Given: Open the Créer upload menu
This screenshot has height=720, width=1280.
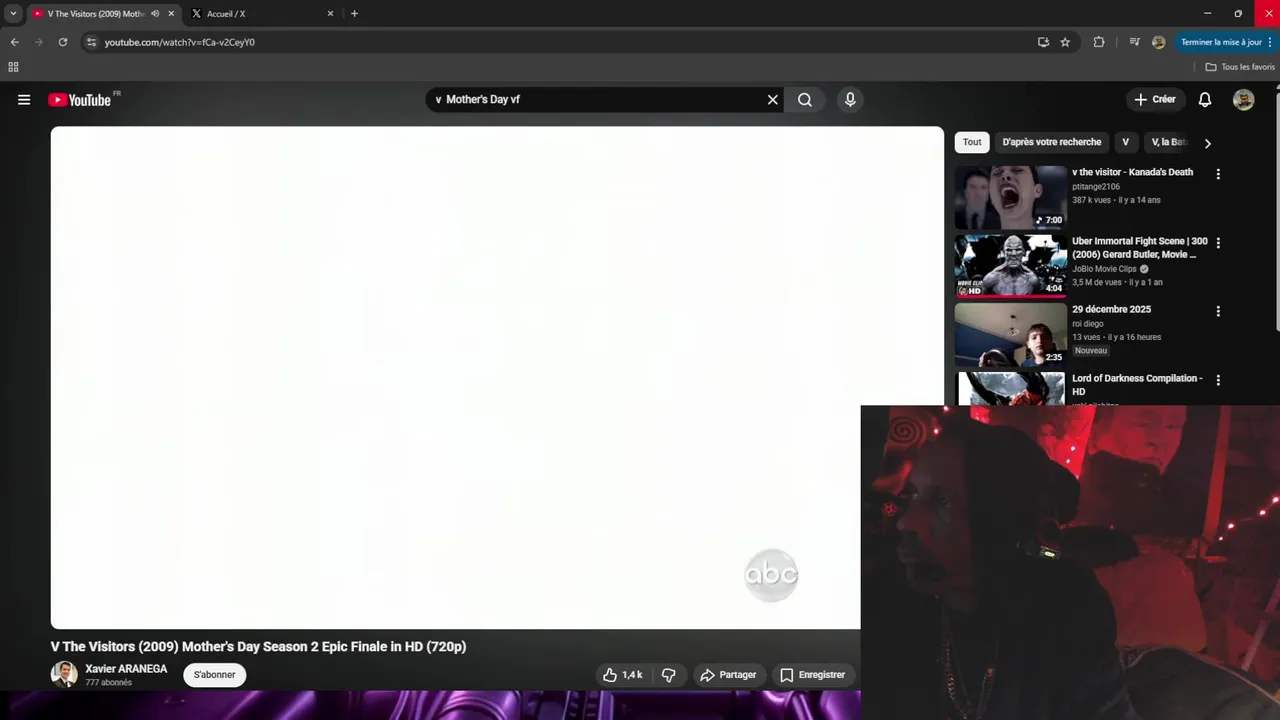Looking at the screenshot, I should [1155, 99].
